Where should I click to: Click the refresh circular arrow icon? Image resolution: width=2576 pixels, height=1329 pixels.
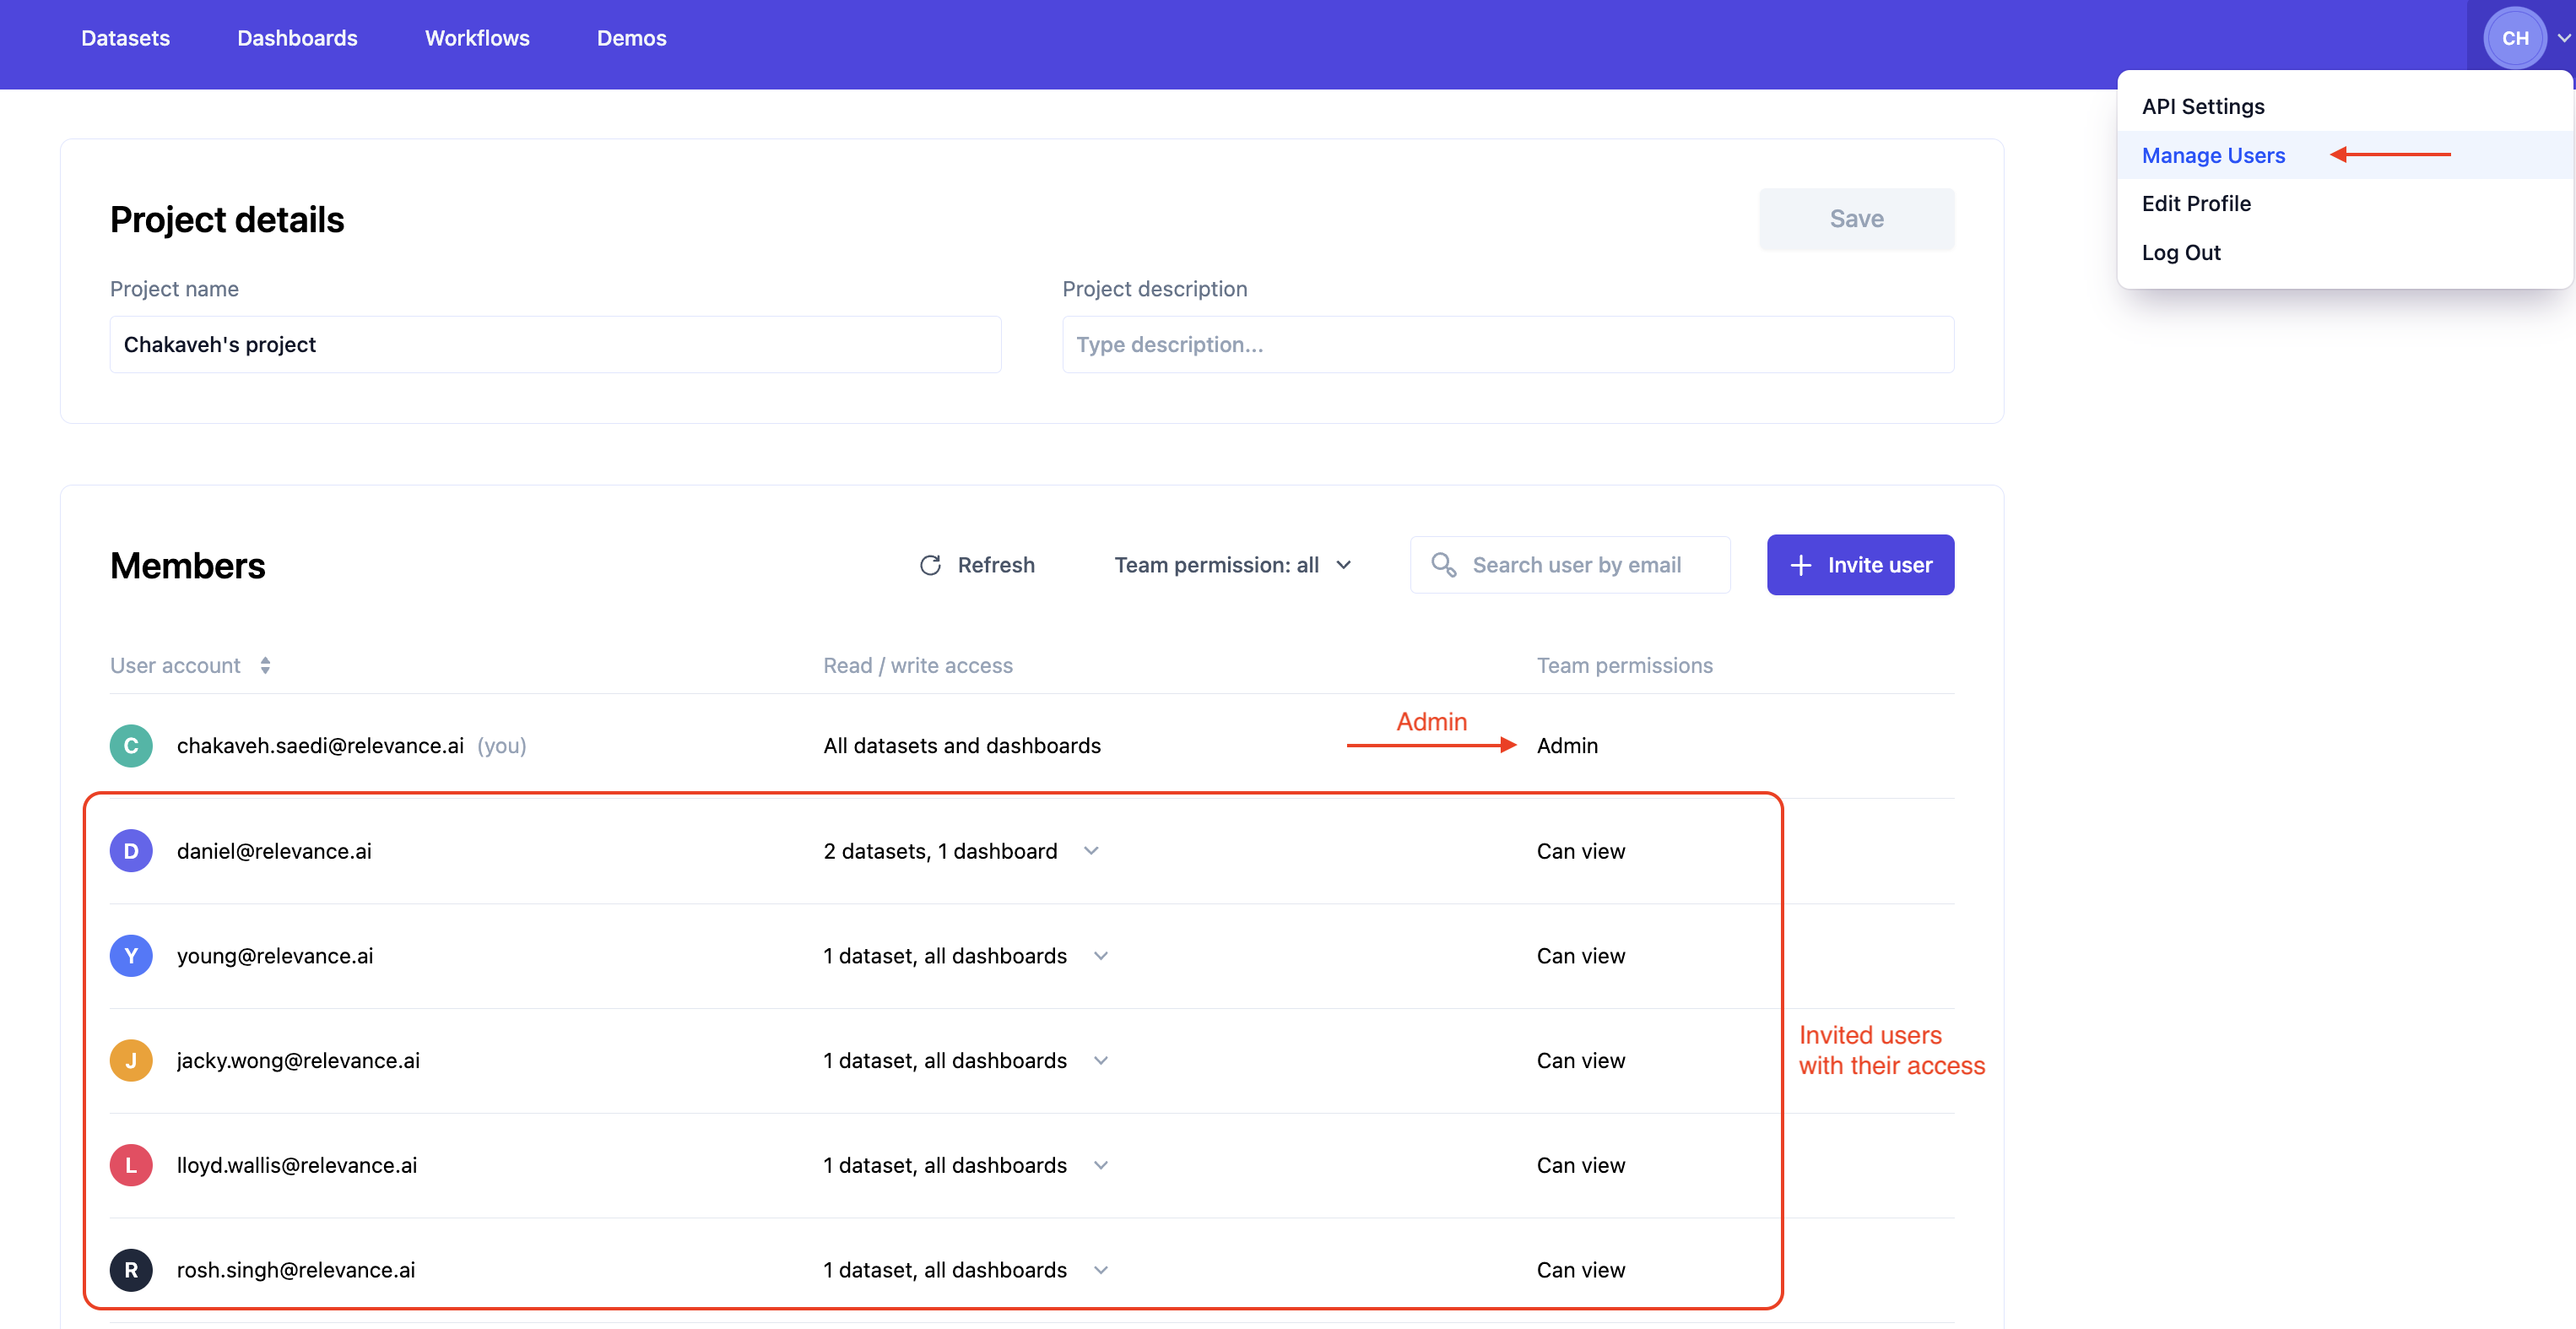coord(930,565)
